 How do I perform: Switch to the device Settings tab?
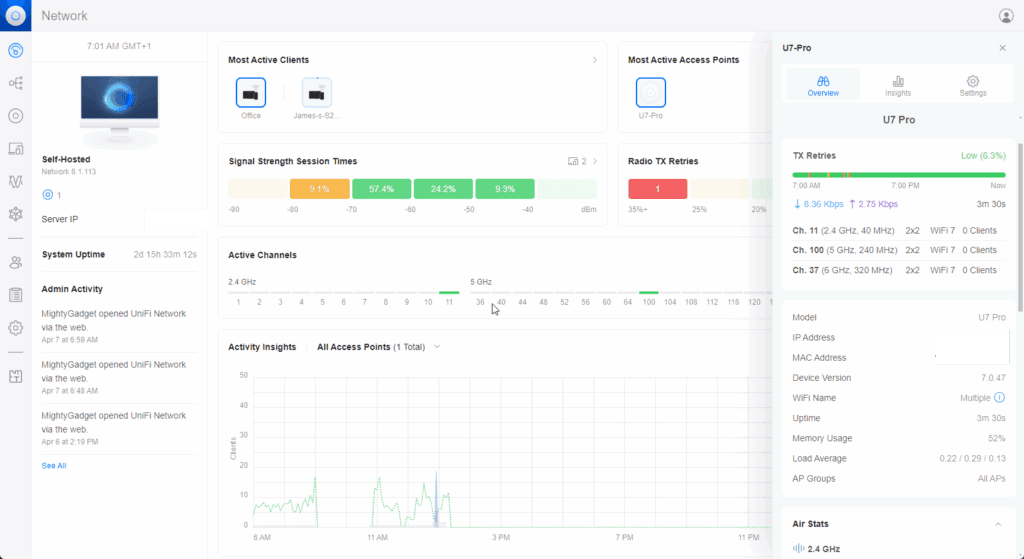pyautogui.click(x=972, y=86)
